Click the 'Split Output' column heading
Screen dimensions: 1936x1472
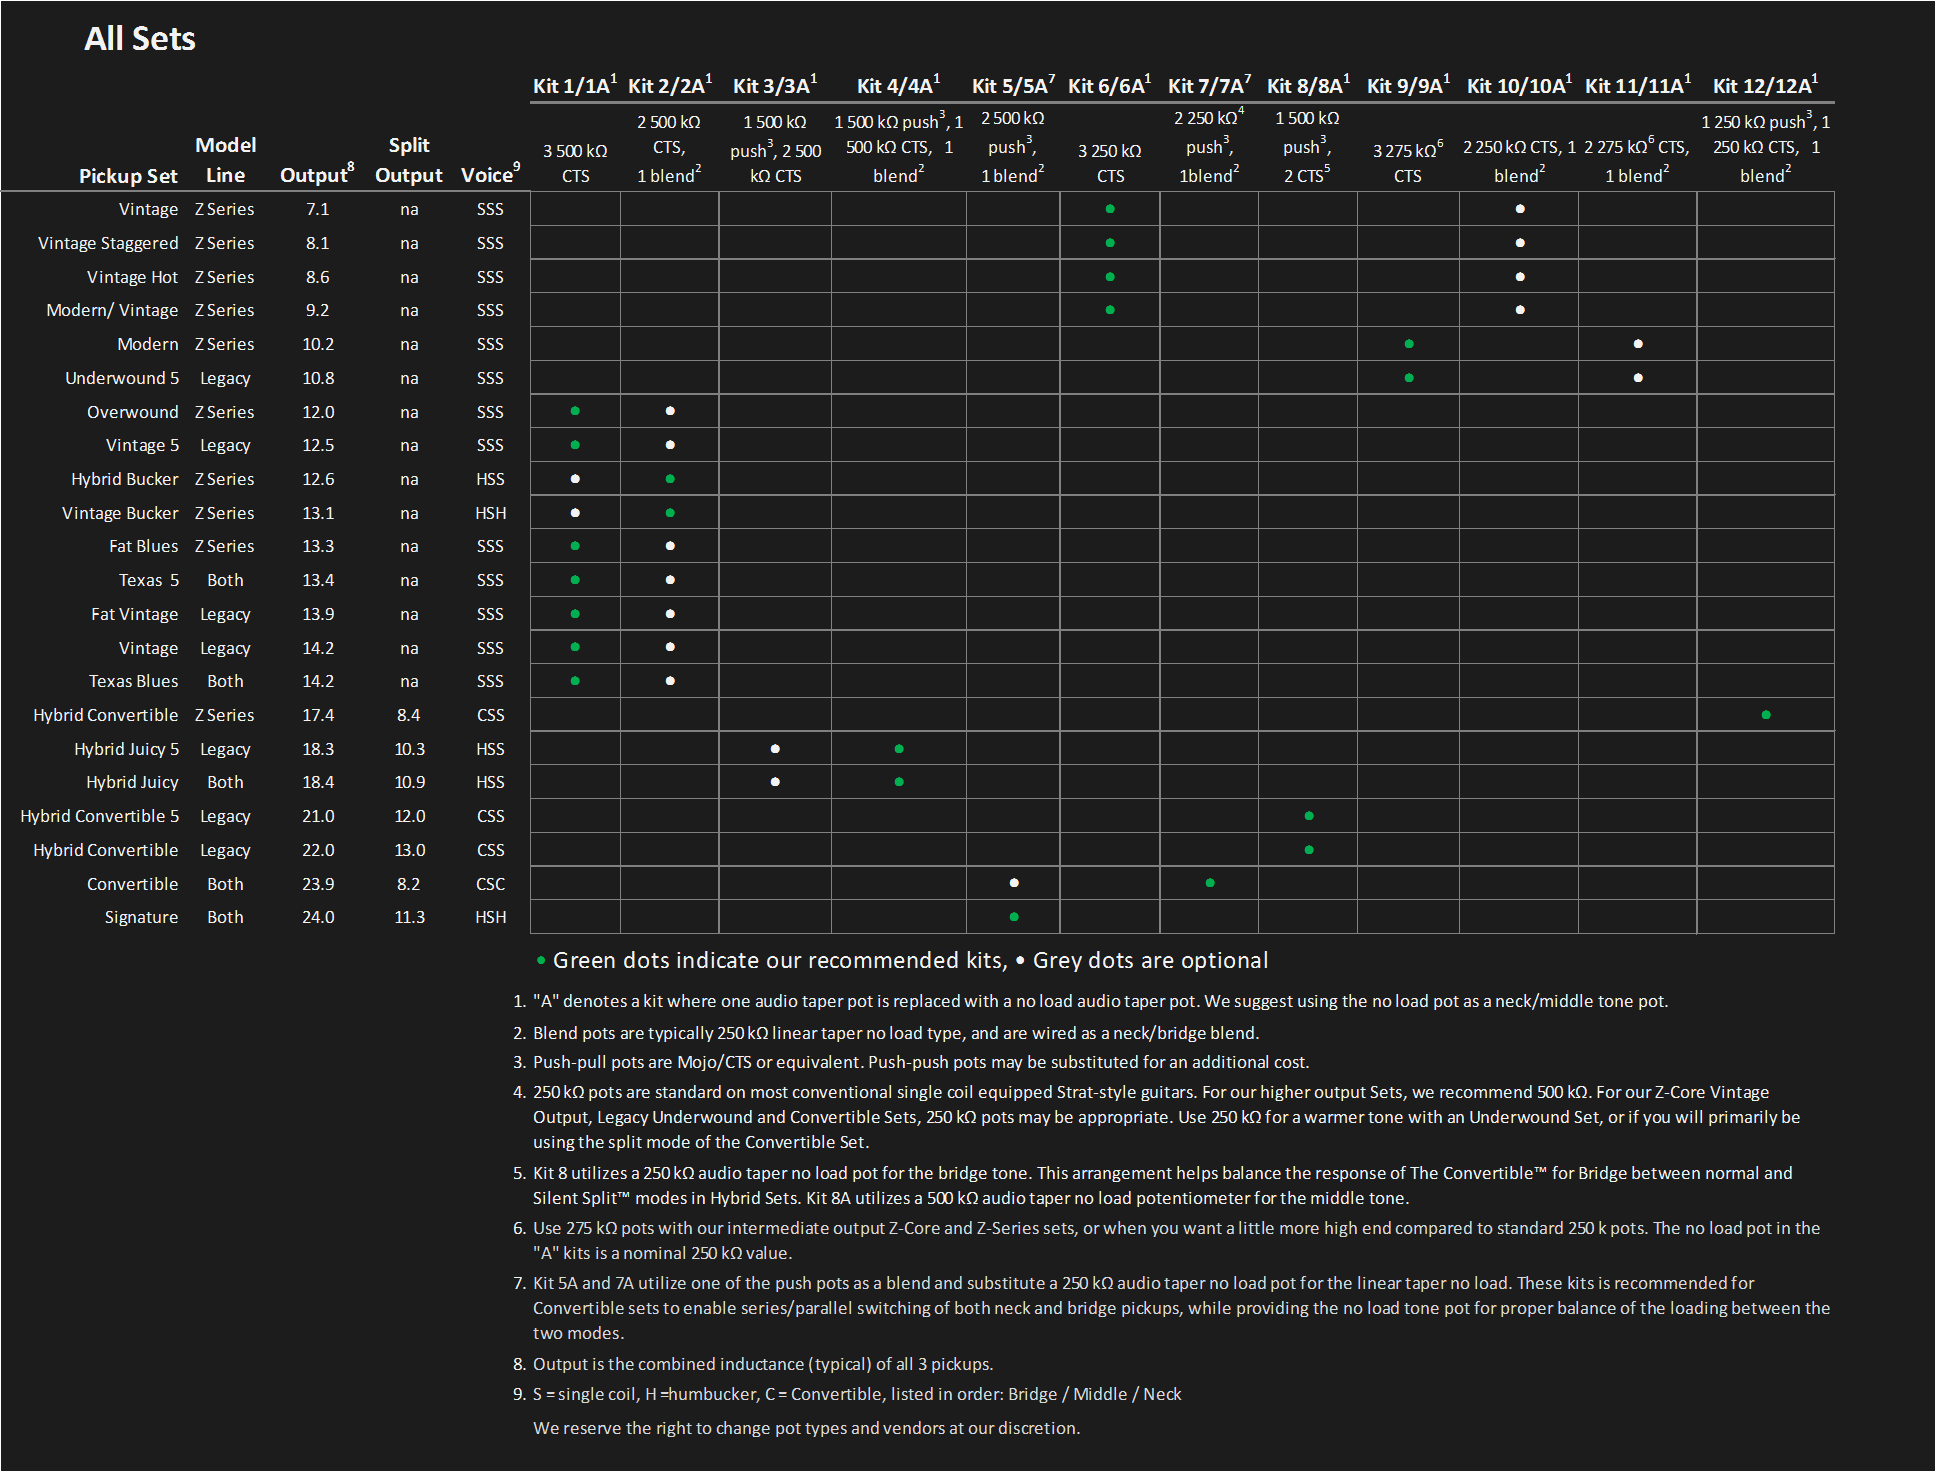point(409,160)
